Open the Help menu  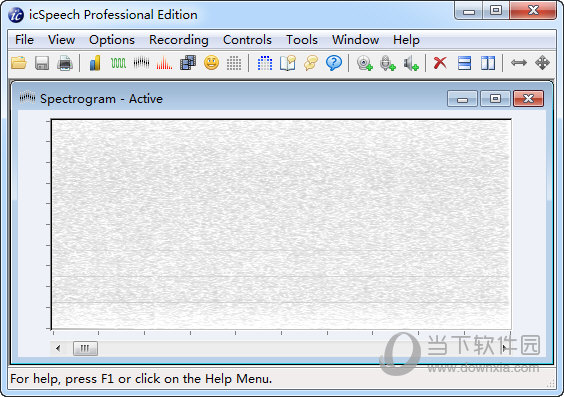[x=406, y=40]
